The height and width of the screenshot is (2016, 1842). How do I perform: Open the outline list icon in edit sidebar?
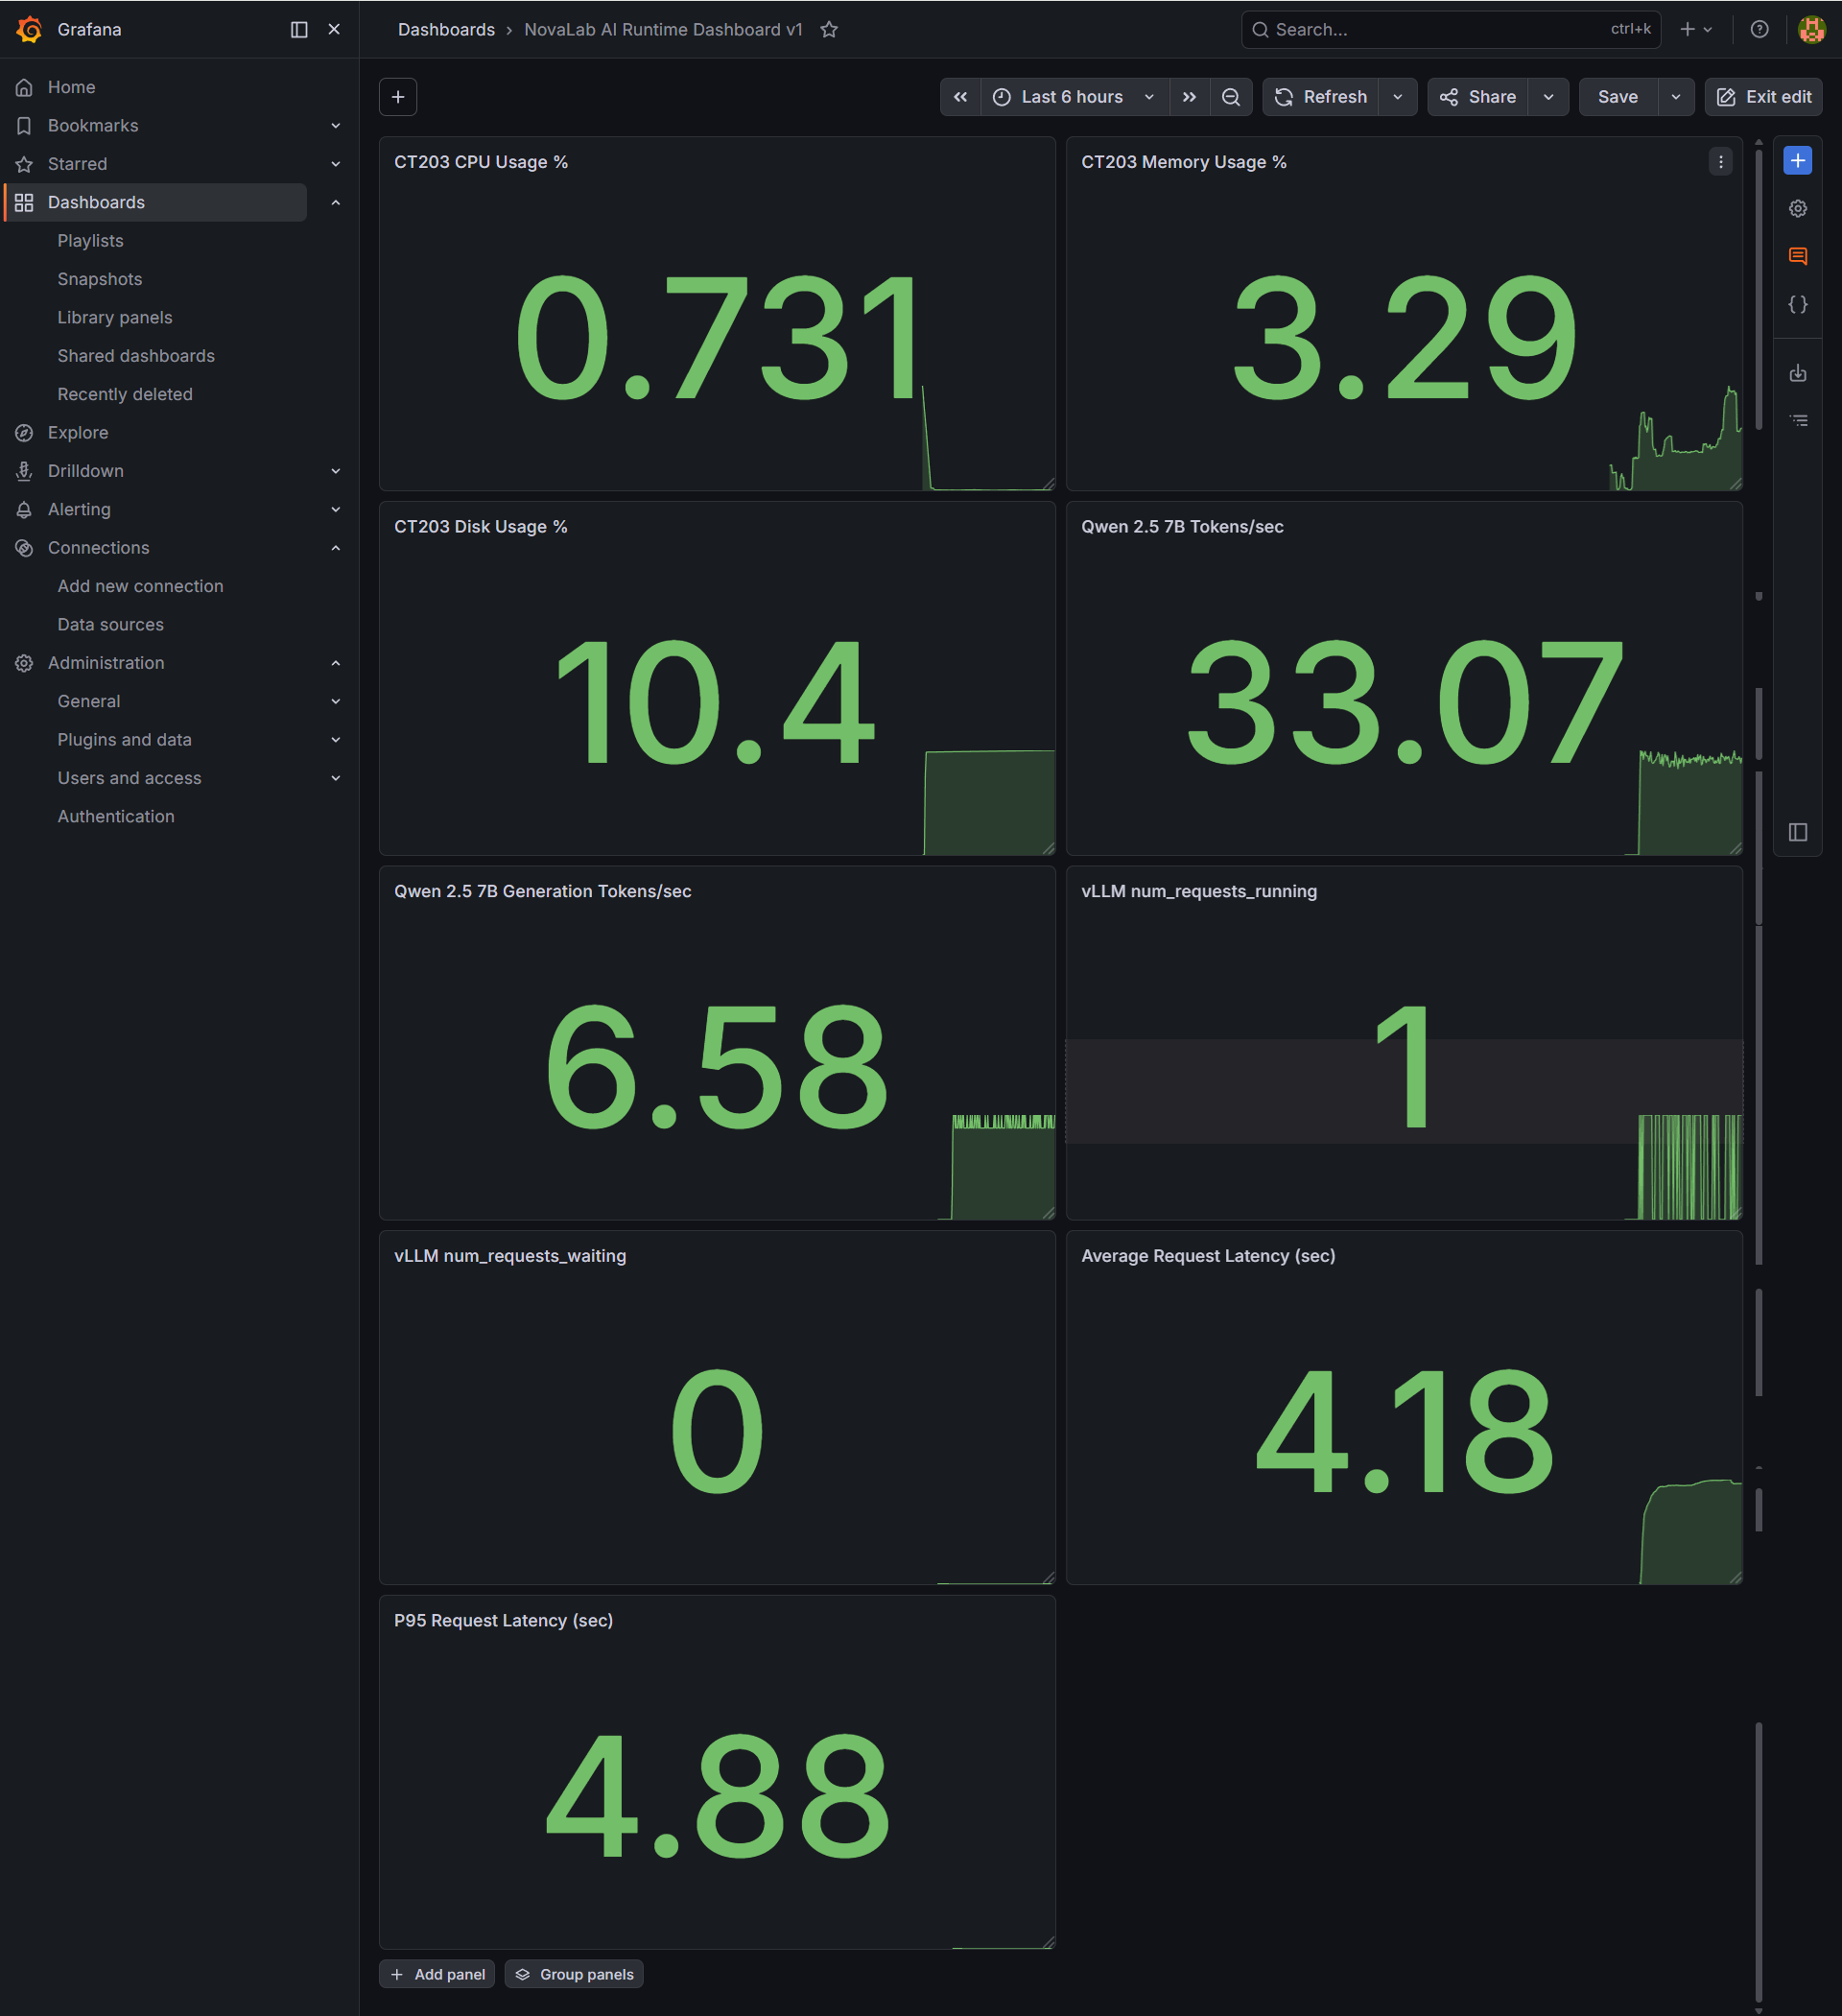click(x=1797, y=421)
